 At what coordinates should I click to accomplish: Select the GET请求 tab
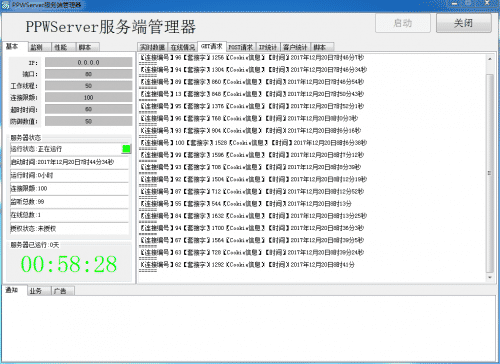click(212, 46)
